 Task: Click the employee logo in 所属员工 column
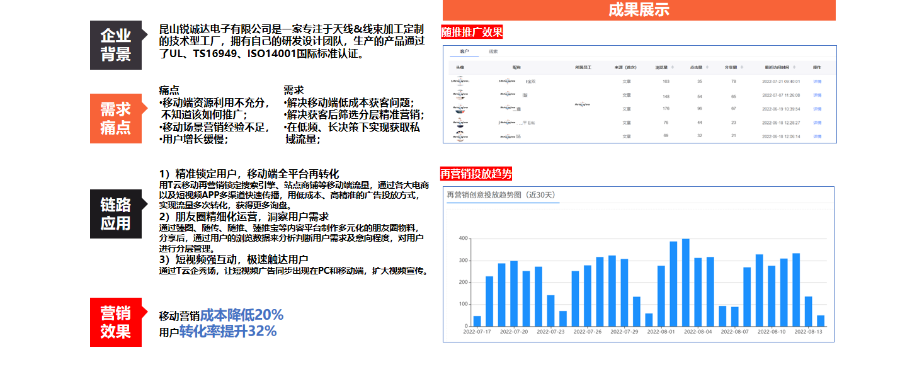pyautogui.click(x=583, y=105)
